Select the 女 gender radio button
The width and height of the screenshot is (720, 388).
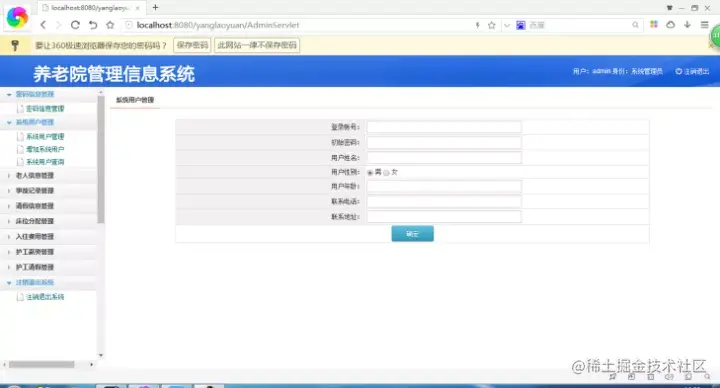(386, 173)
